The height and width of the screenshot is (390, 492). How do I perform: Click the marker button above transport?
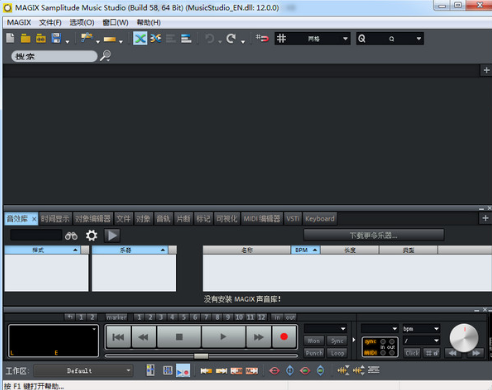tap(117, 317)
